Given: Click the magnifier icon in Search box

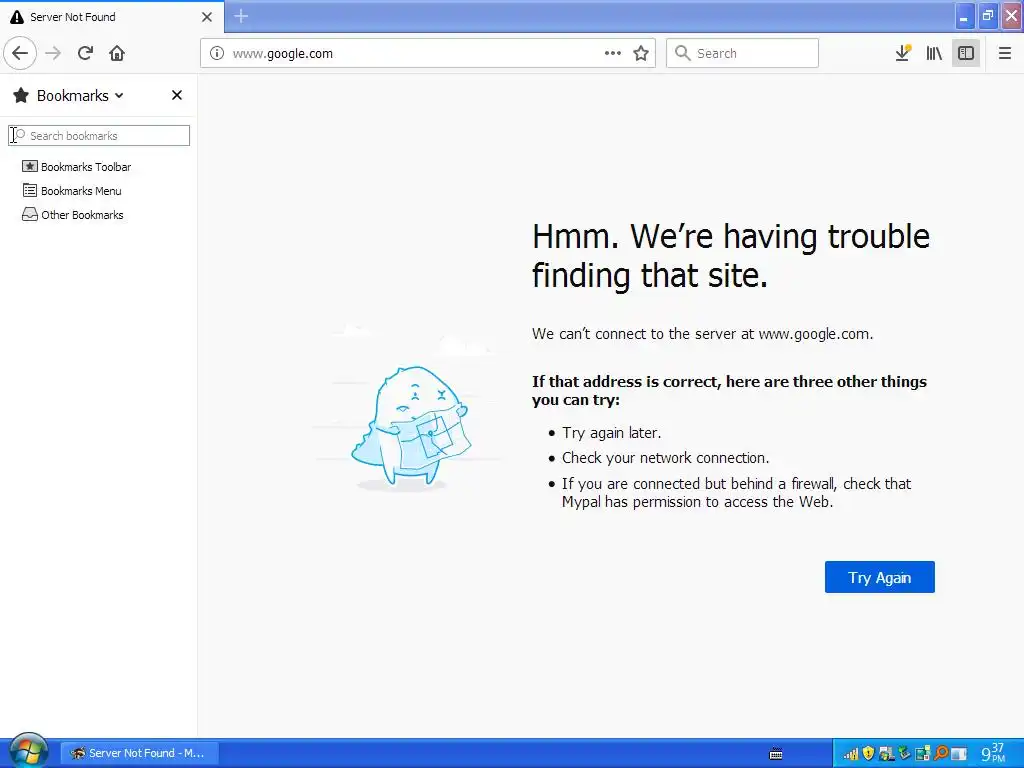Looking at the screenshot, I should (x=682, y=53).
